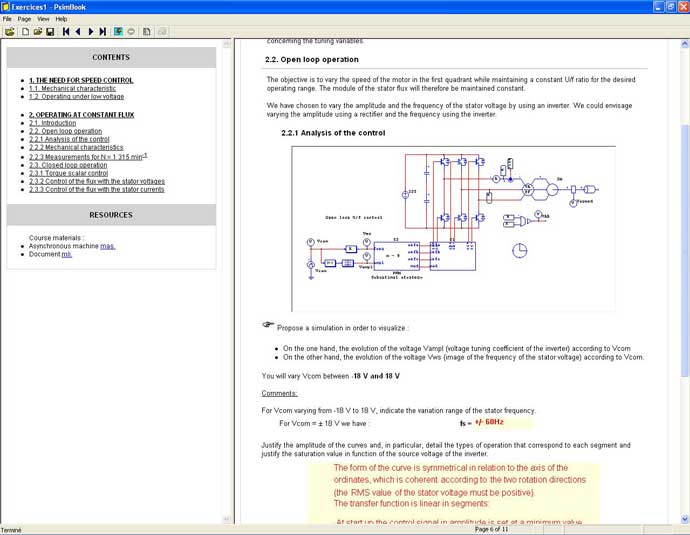Click the open loop circuit schematic image
This screenshot has height=535, width=690.
pos(453,229)
